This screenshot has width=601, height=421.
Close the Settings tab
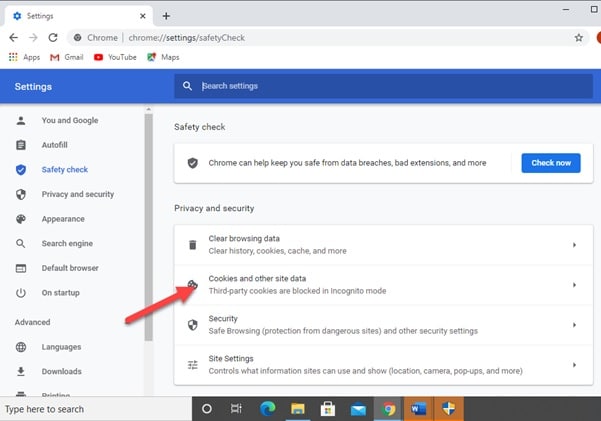(x=143, y=16)
